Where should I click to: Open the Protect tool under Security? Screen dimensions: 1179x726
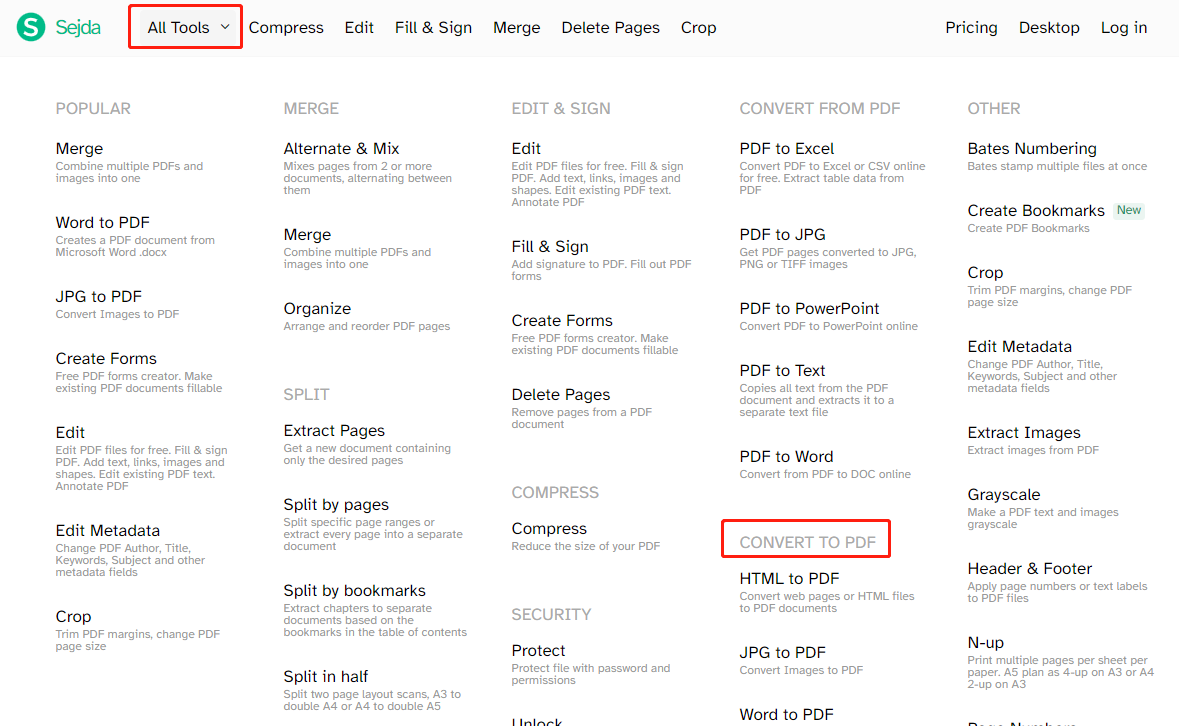538,651
